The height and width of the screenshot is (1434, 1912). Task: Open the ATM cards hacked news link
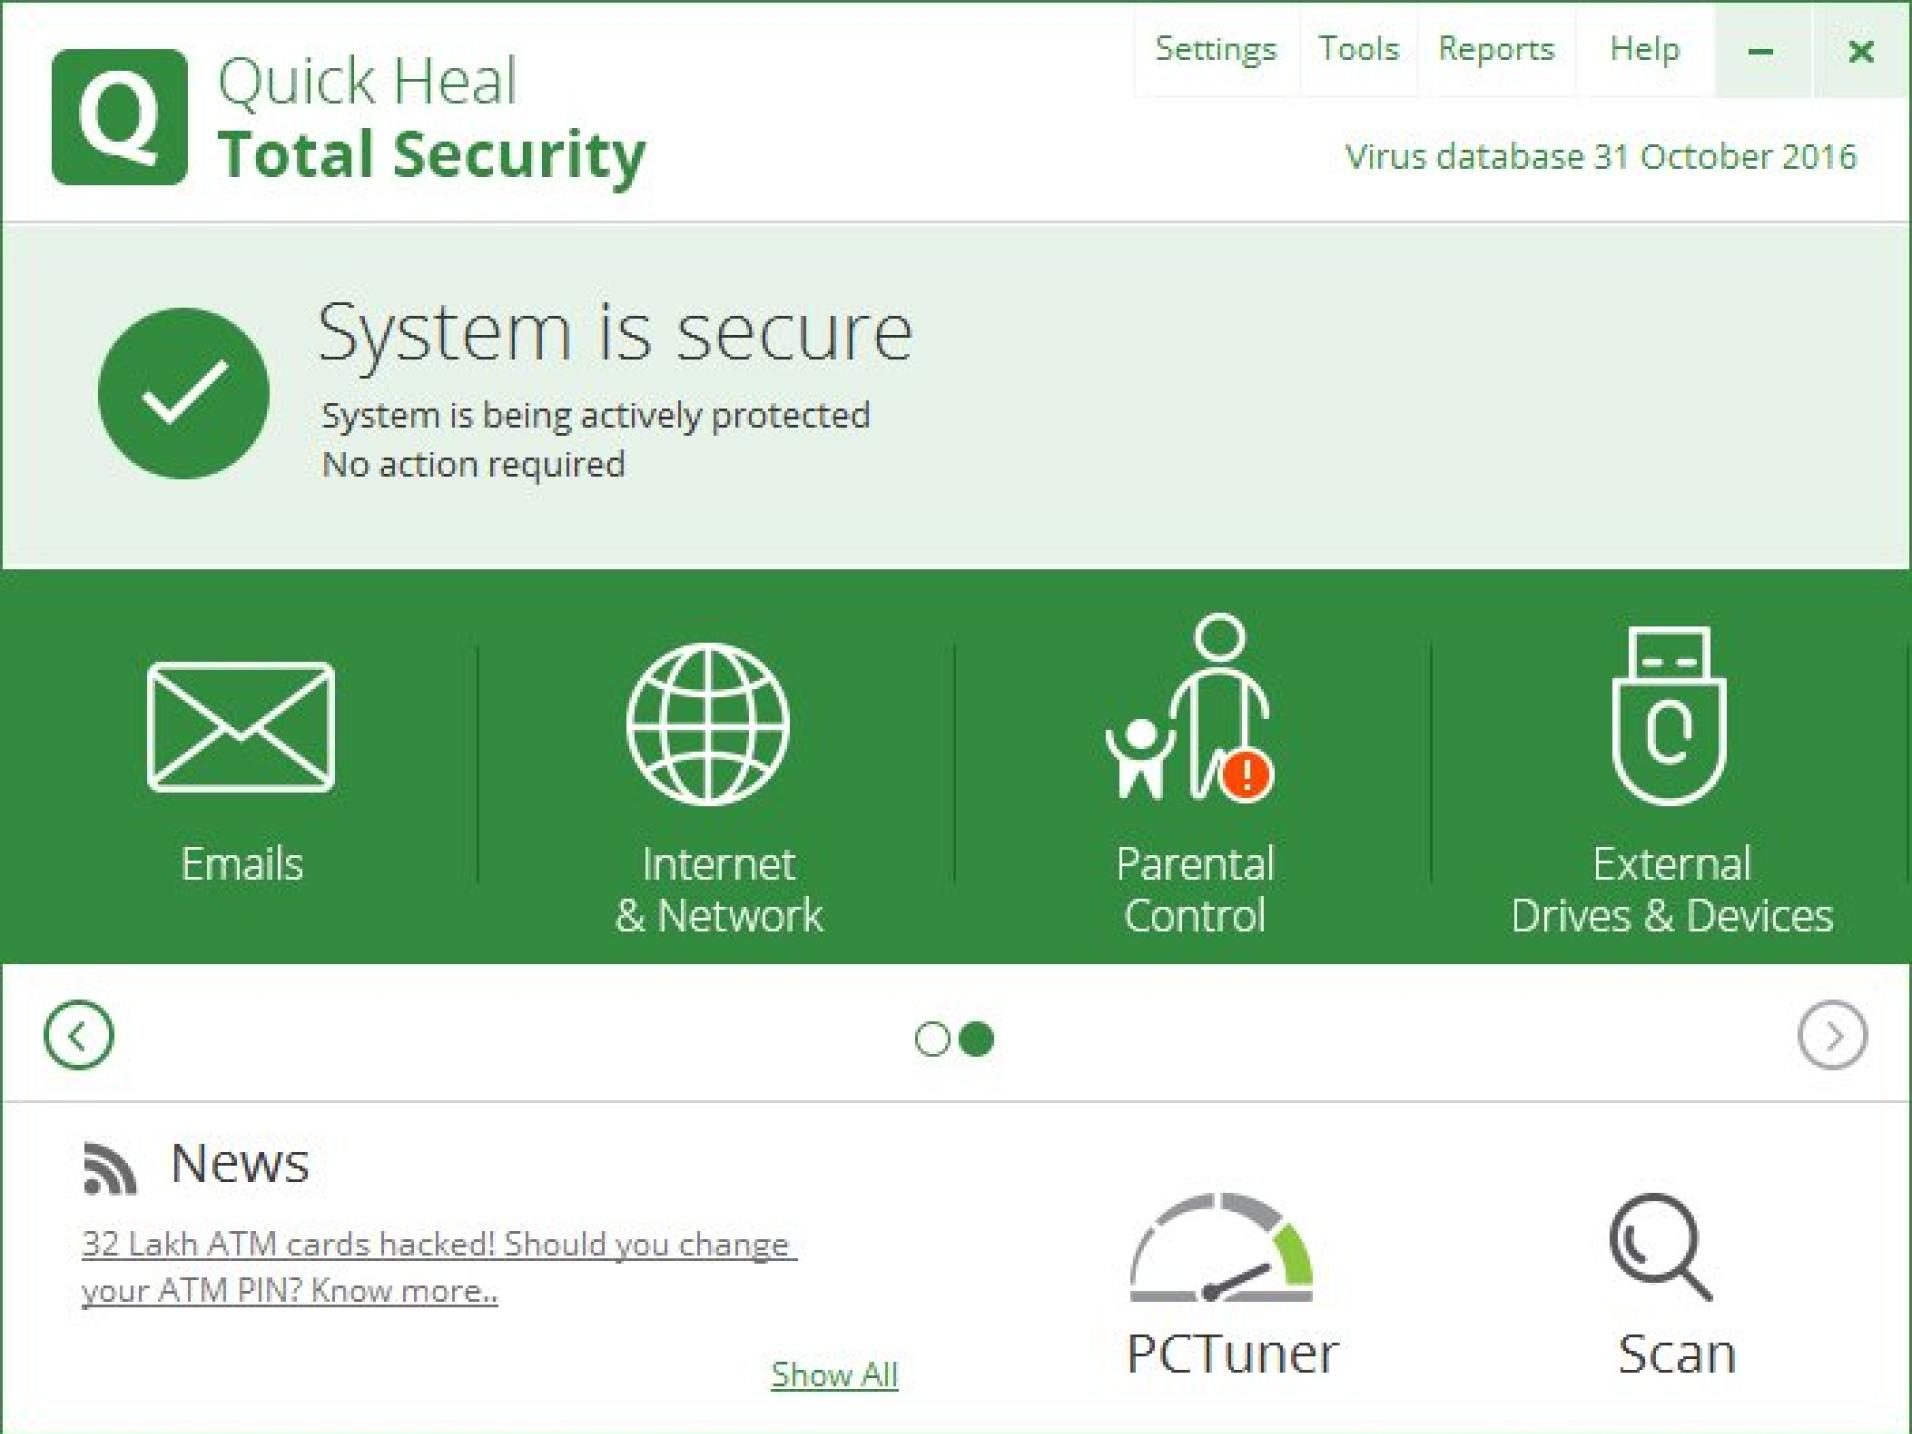coord(439,1267)
